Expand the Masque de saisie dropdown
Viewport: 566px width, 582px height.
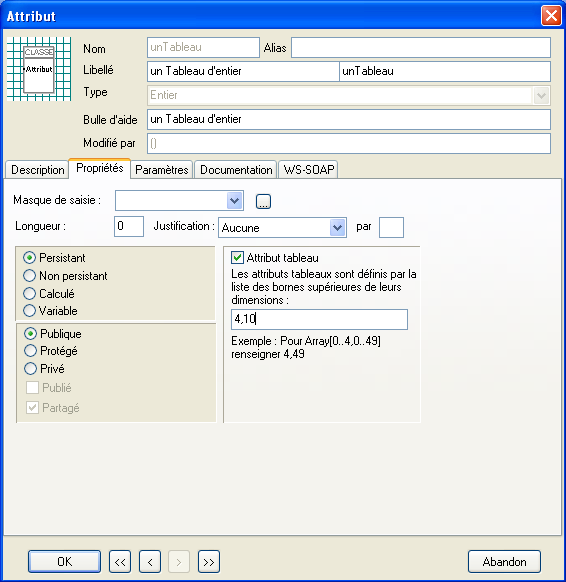[235, 201]
